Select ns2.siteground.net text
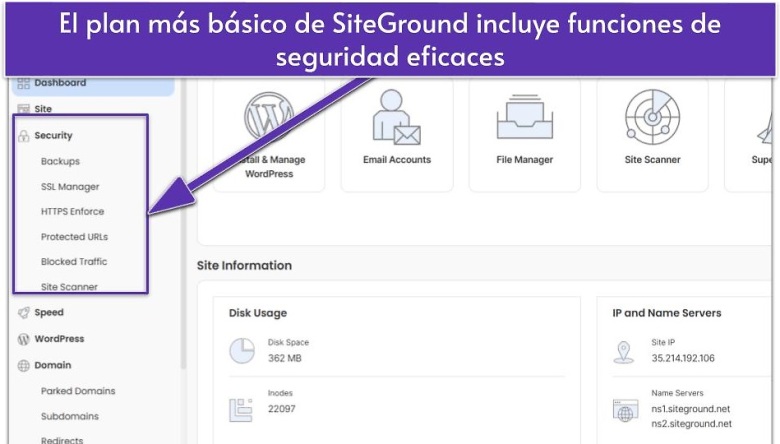The image size is (780, 444). [691, 424]
